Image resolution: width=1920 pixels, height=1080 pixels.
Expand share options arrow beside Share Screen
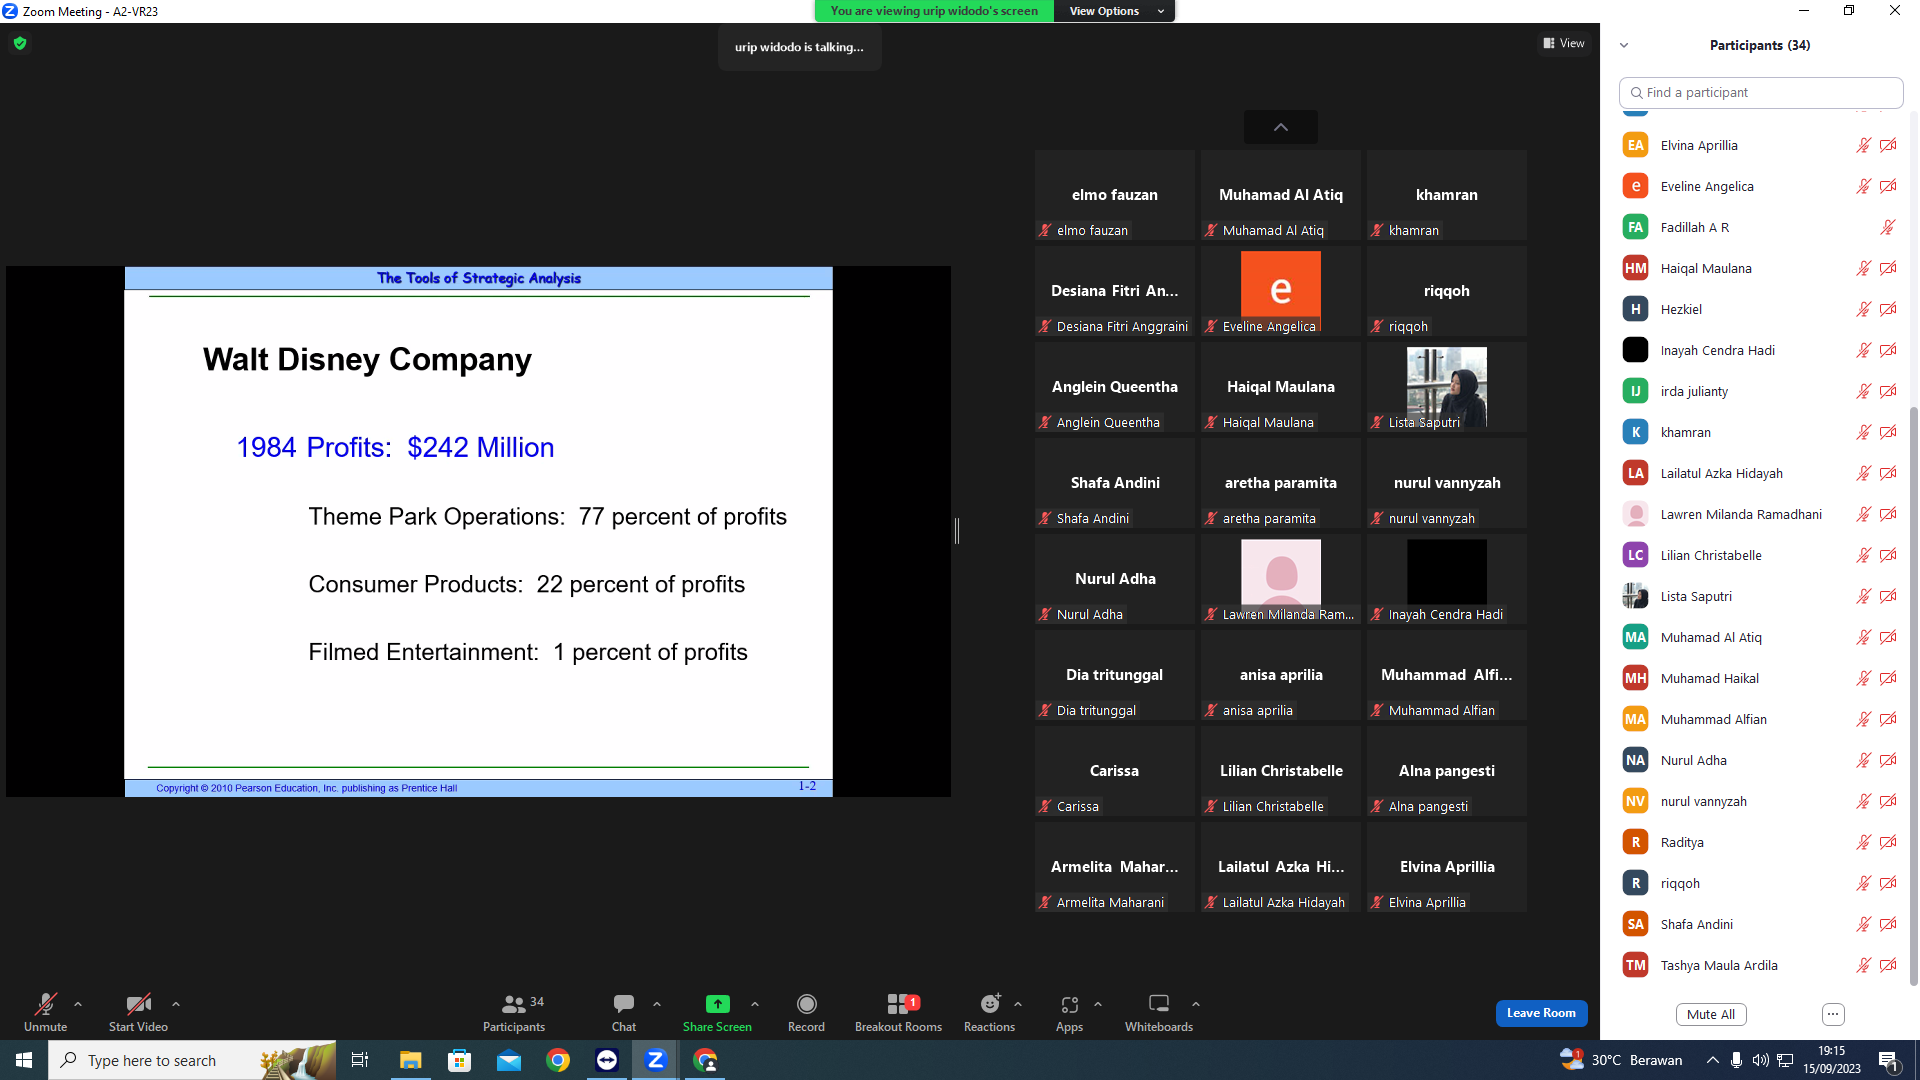point(755,1004)
